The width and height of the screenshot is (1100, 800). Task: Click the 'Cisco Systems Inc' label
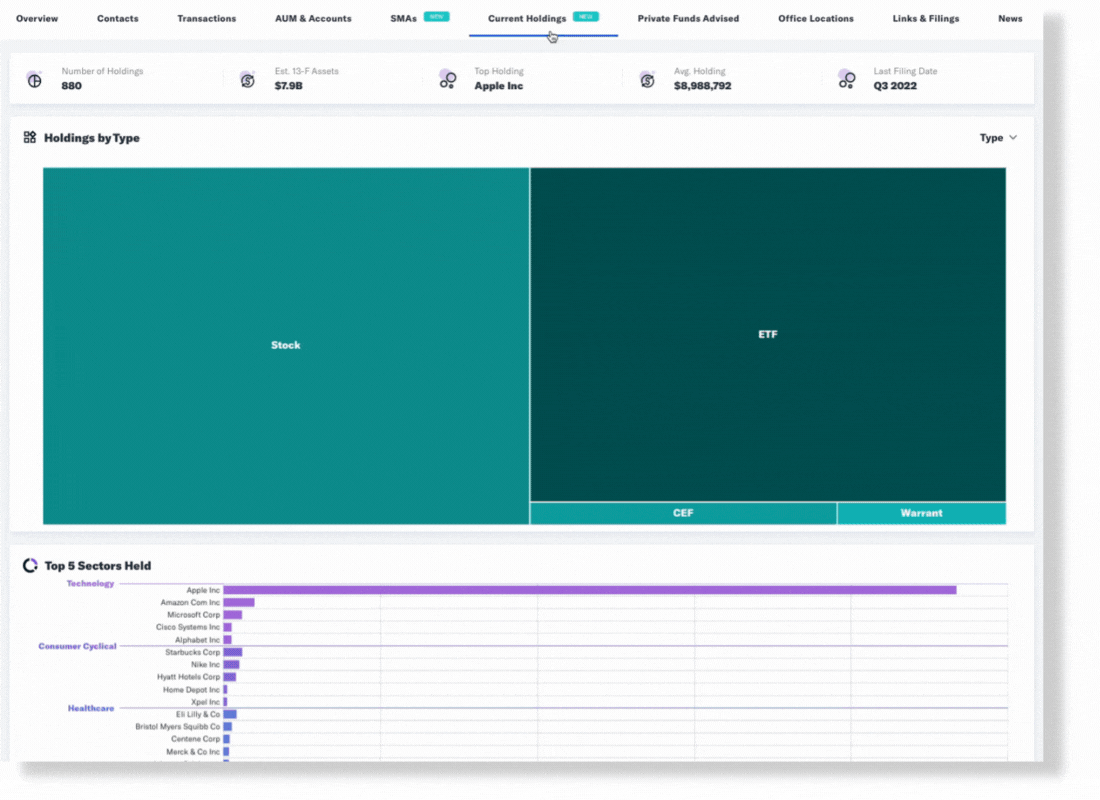click(188, 627)
